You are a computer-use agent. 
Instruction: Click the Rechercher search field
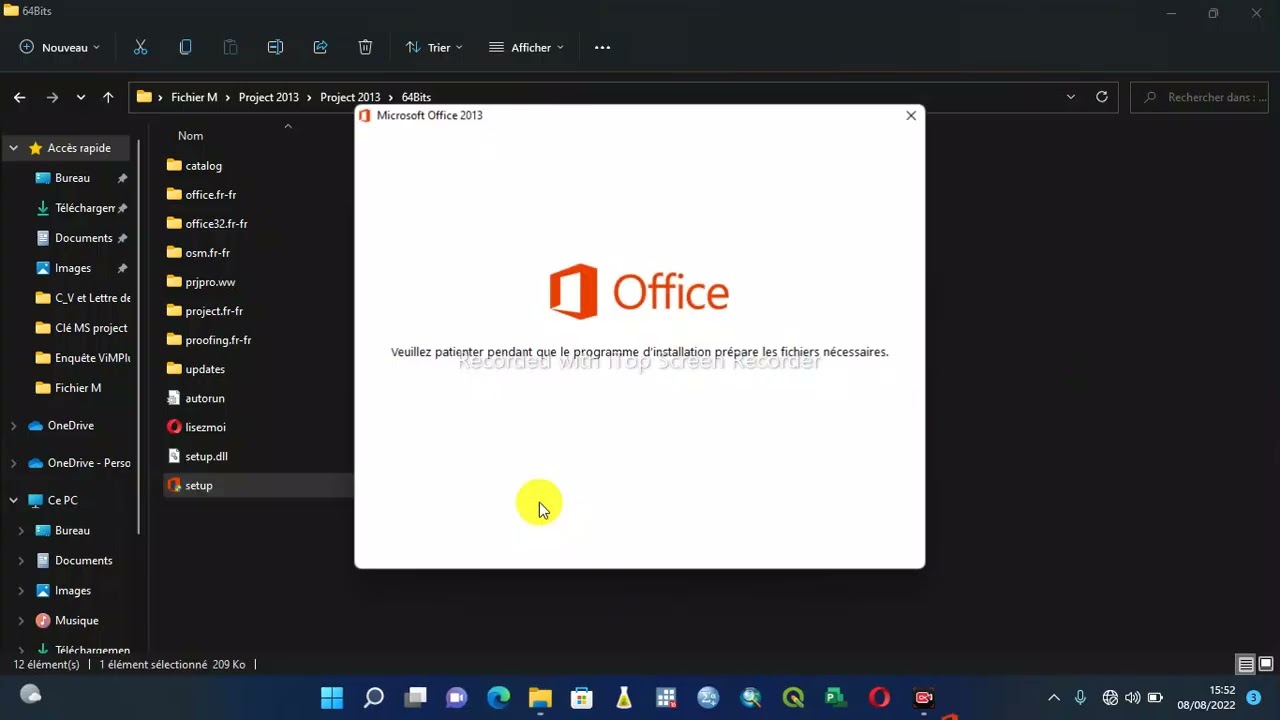coord(1200,97)
